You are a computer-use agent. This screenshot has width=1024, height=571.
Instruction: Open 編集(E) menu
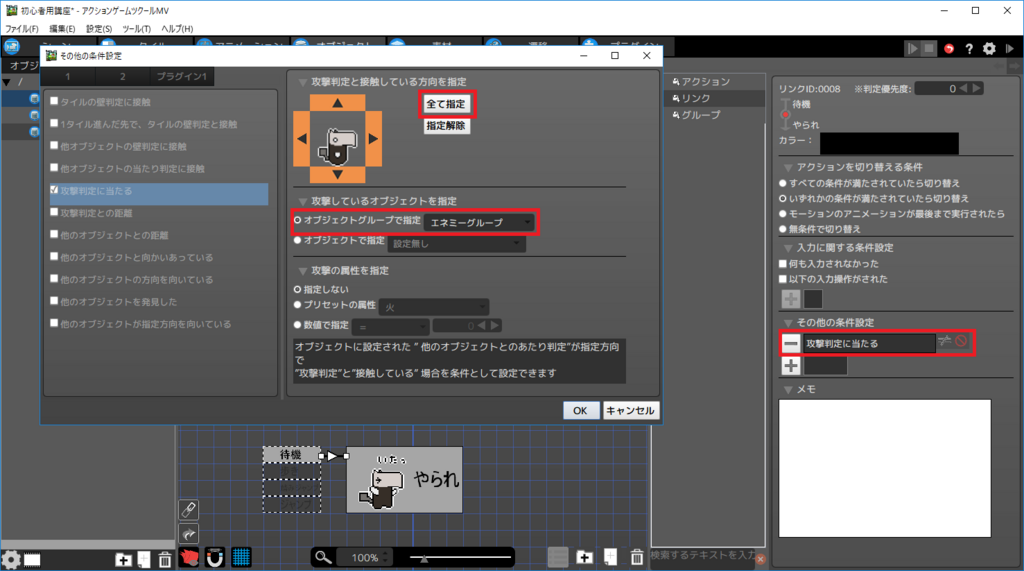tap(62, 29)
